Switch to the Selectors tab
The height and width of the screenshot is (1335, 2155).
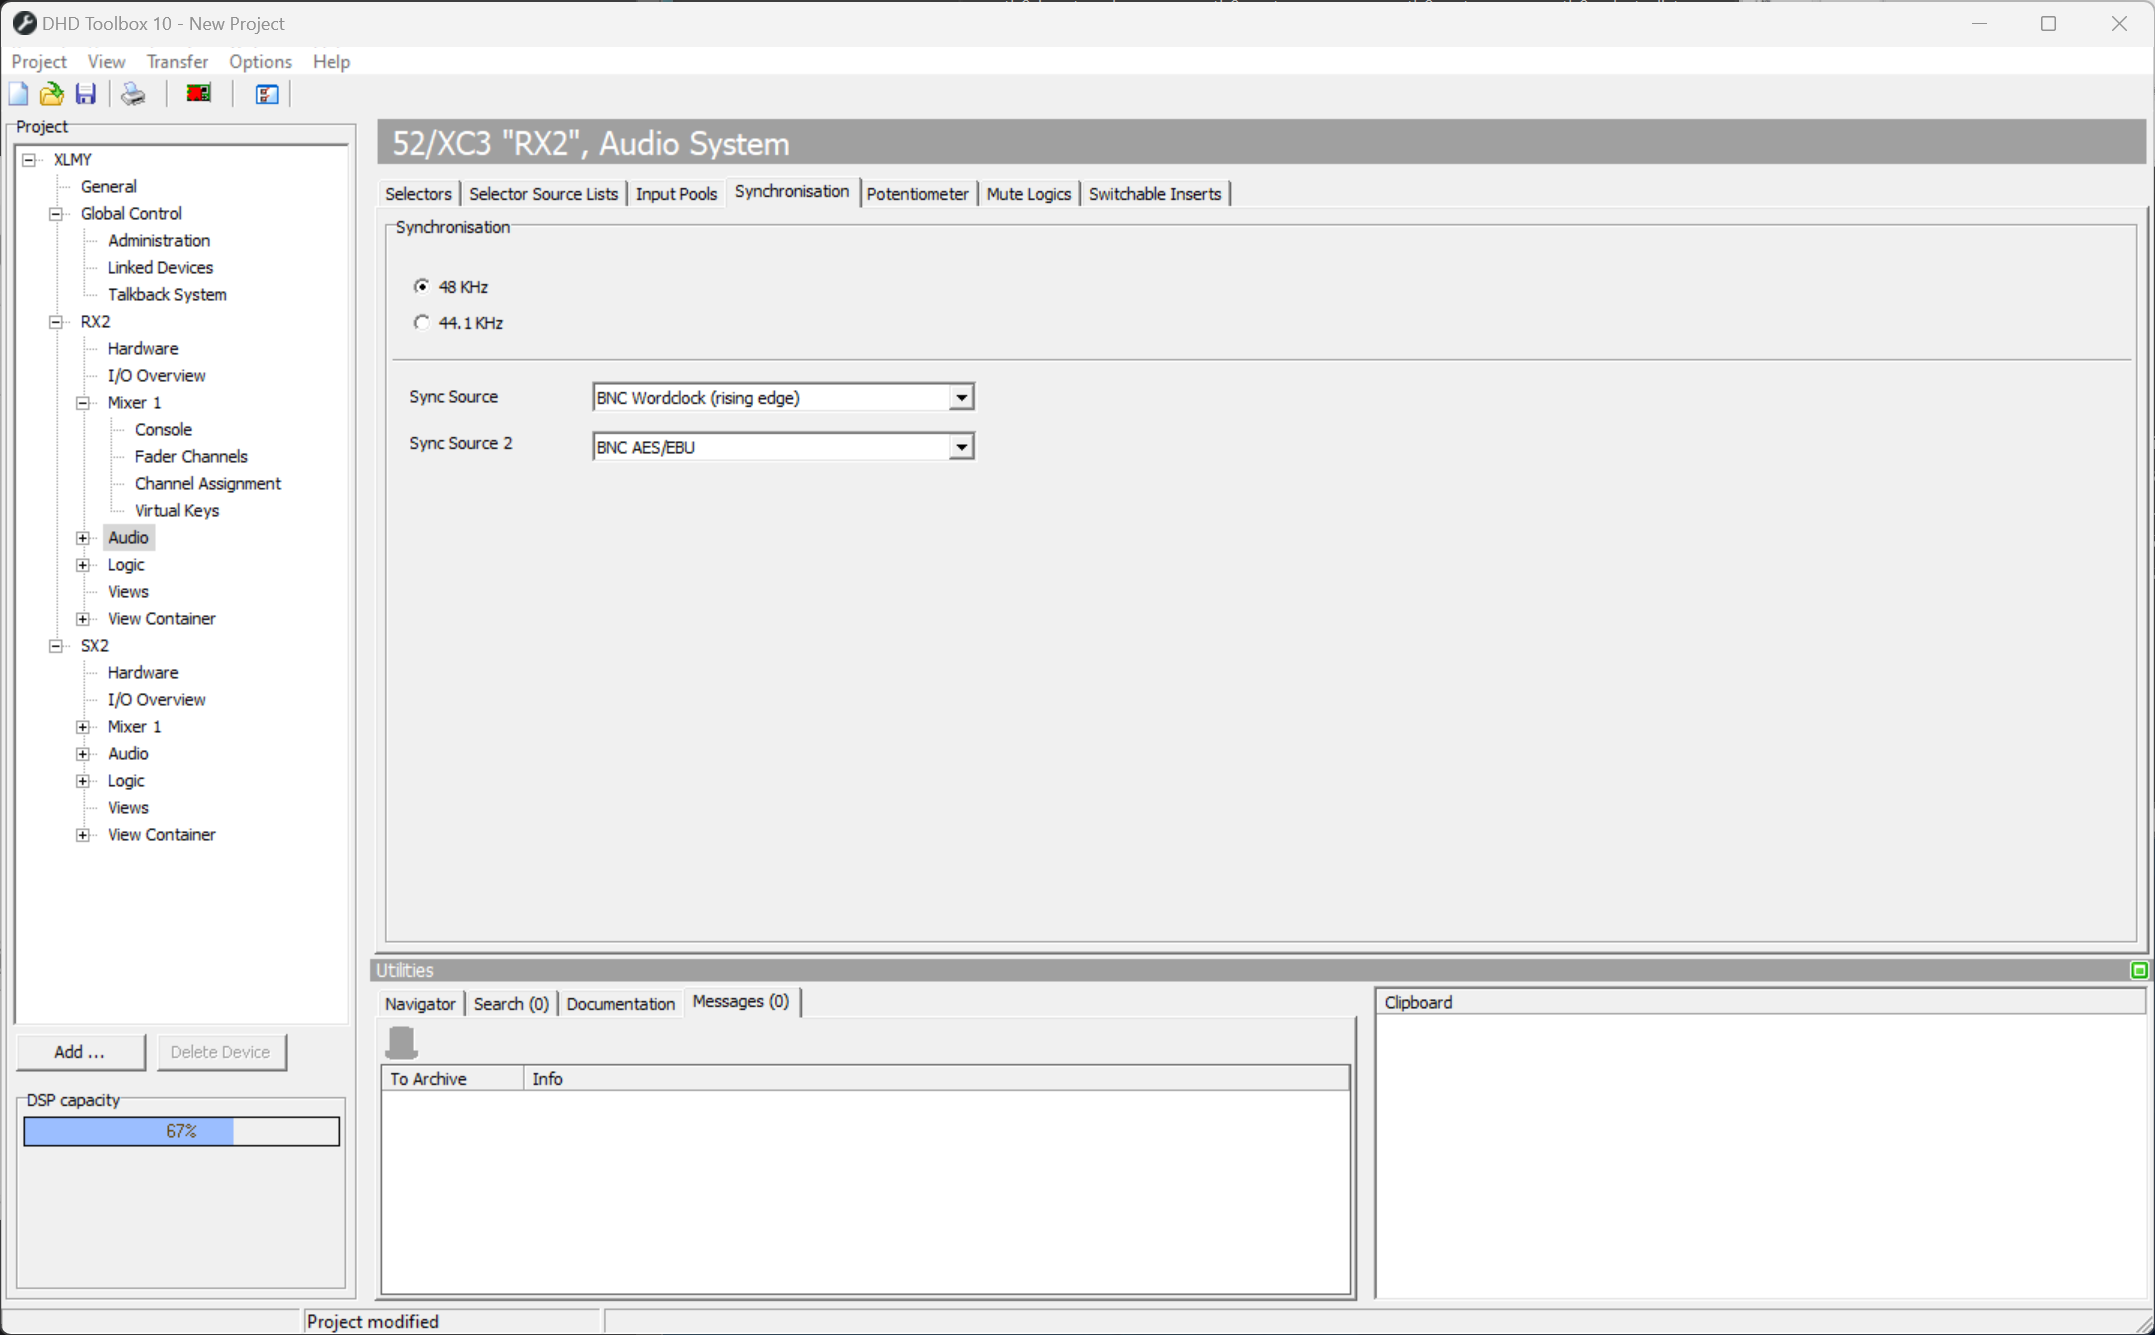coord(418,193)
